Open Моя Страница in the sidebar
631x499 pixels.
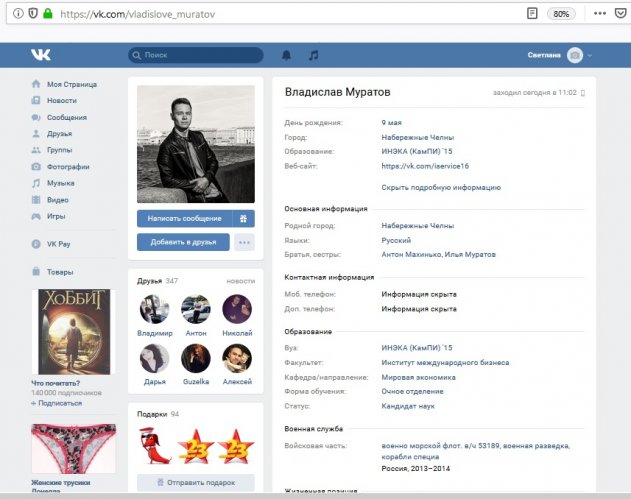[74, 84]
